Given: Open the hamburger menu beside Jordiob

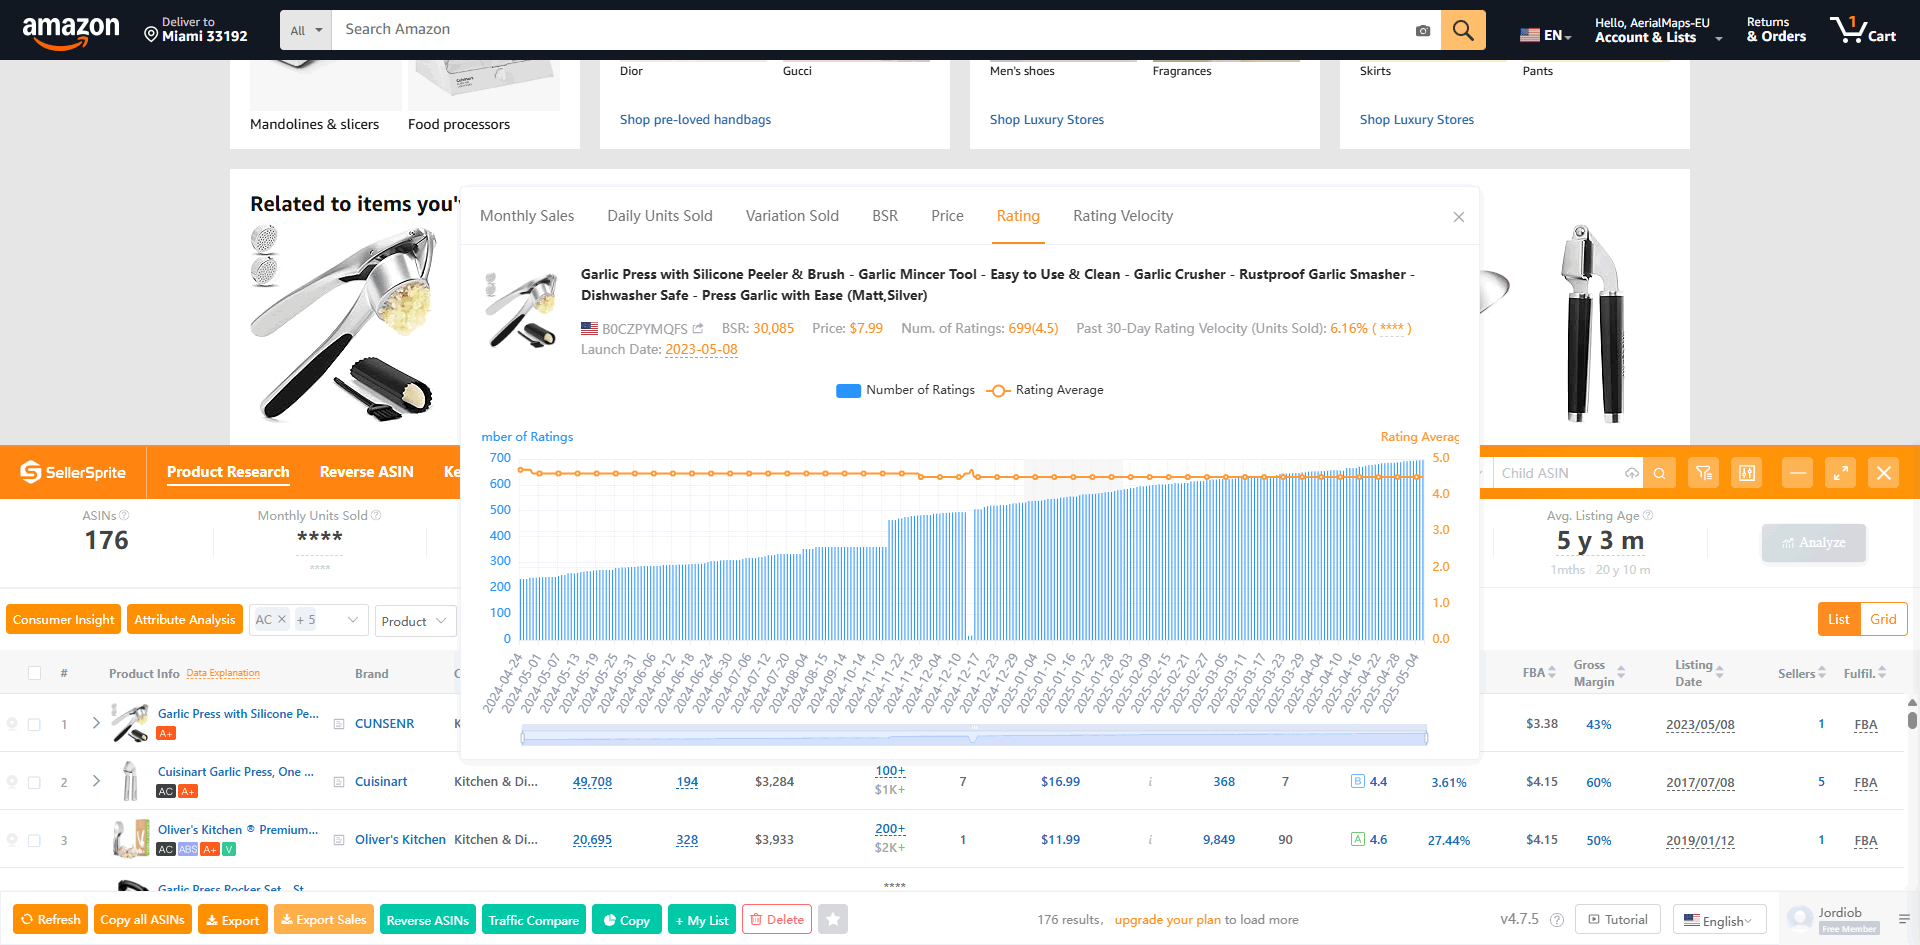Looking at the screenshot, I should pos(1904,919).
